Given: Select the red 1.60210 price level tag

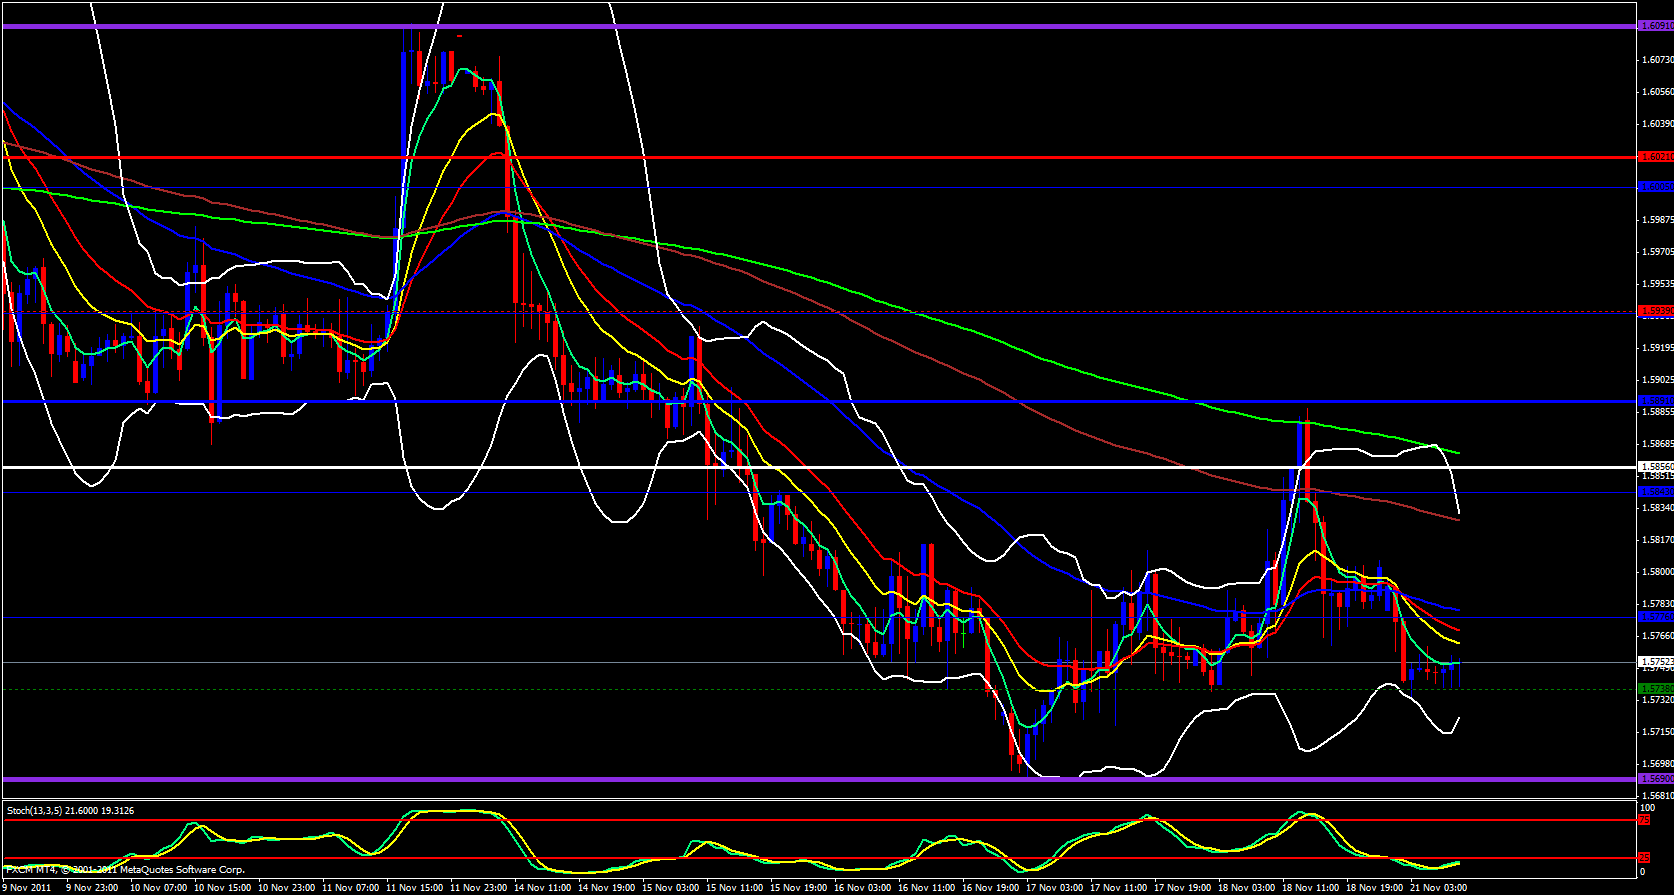Looking at the screenshot, I should tap(1655, 157).
